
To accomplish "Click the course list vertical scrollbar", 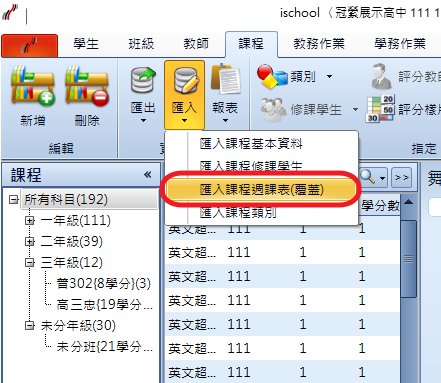I will 409,258.
